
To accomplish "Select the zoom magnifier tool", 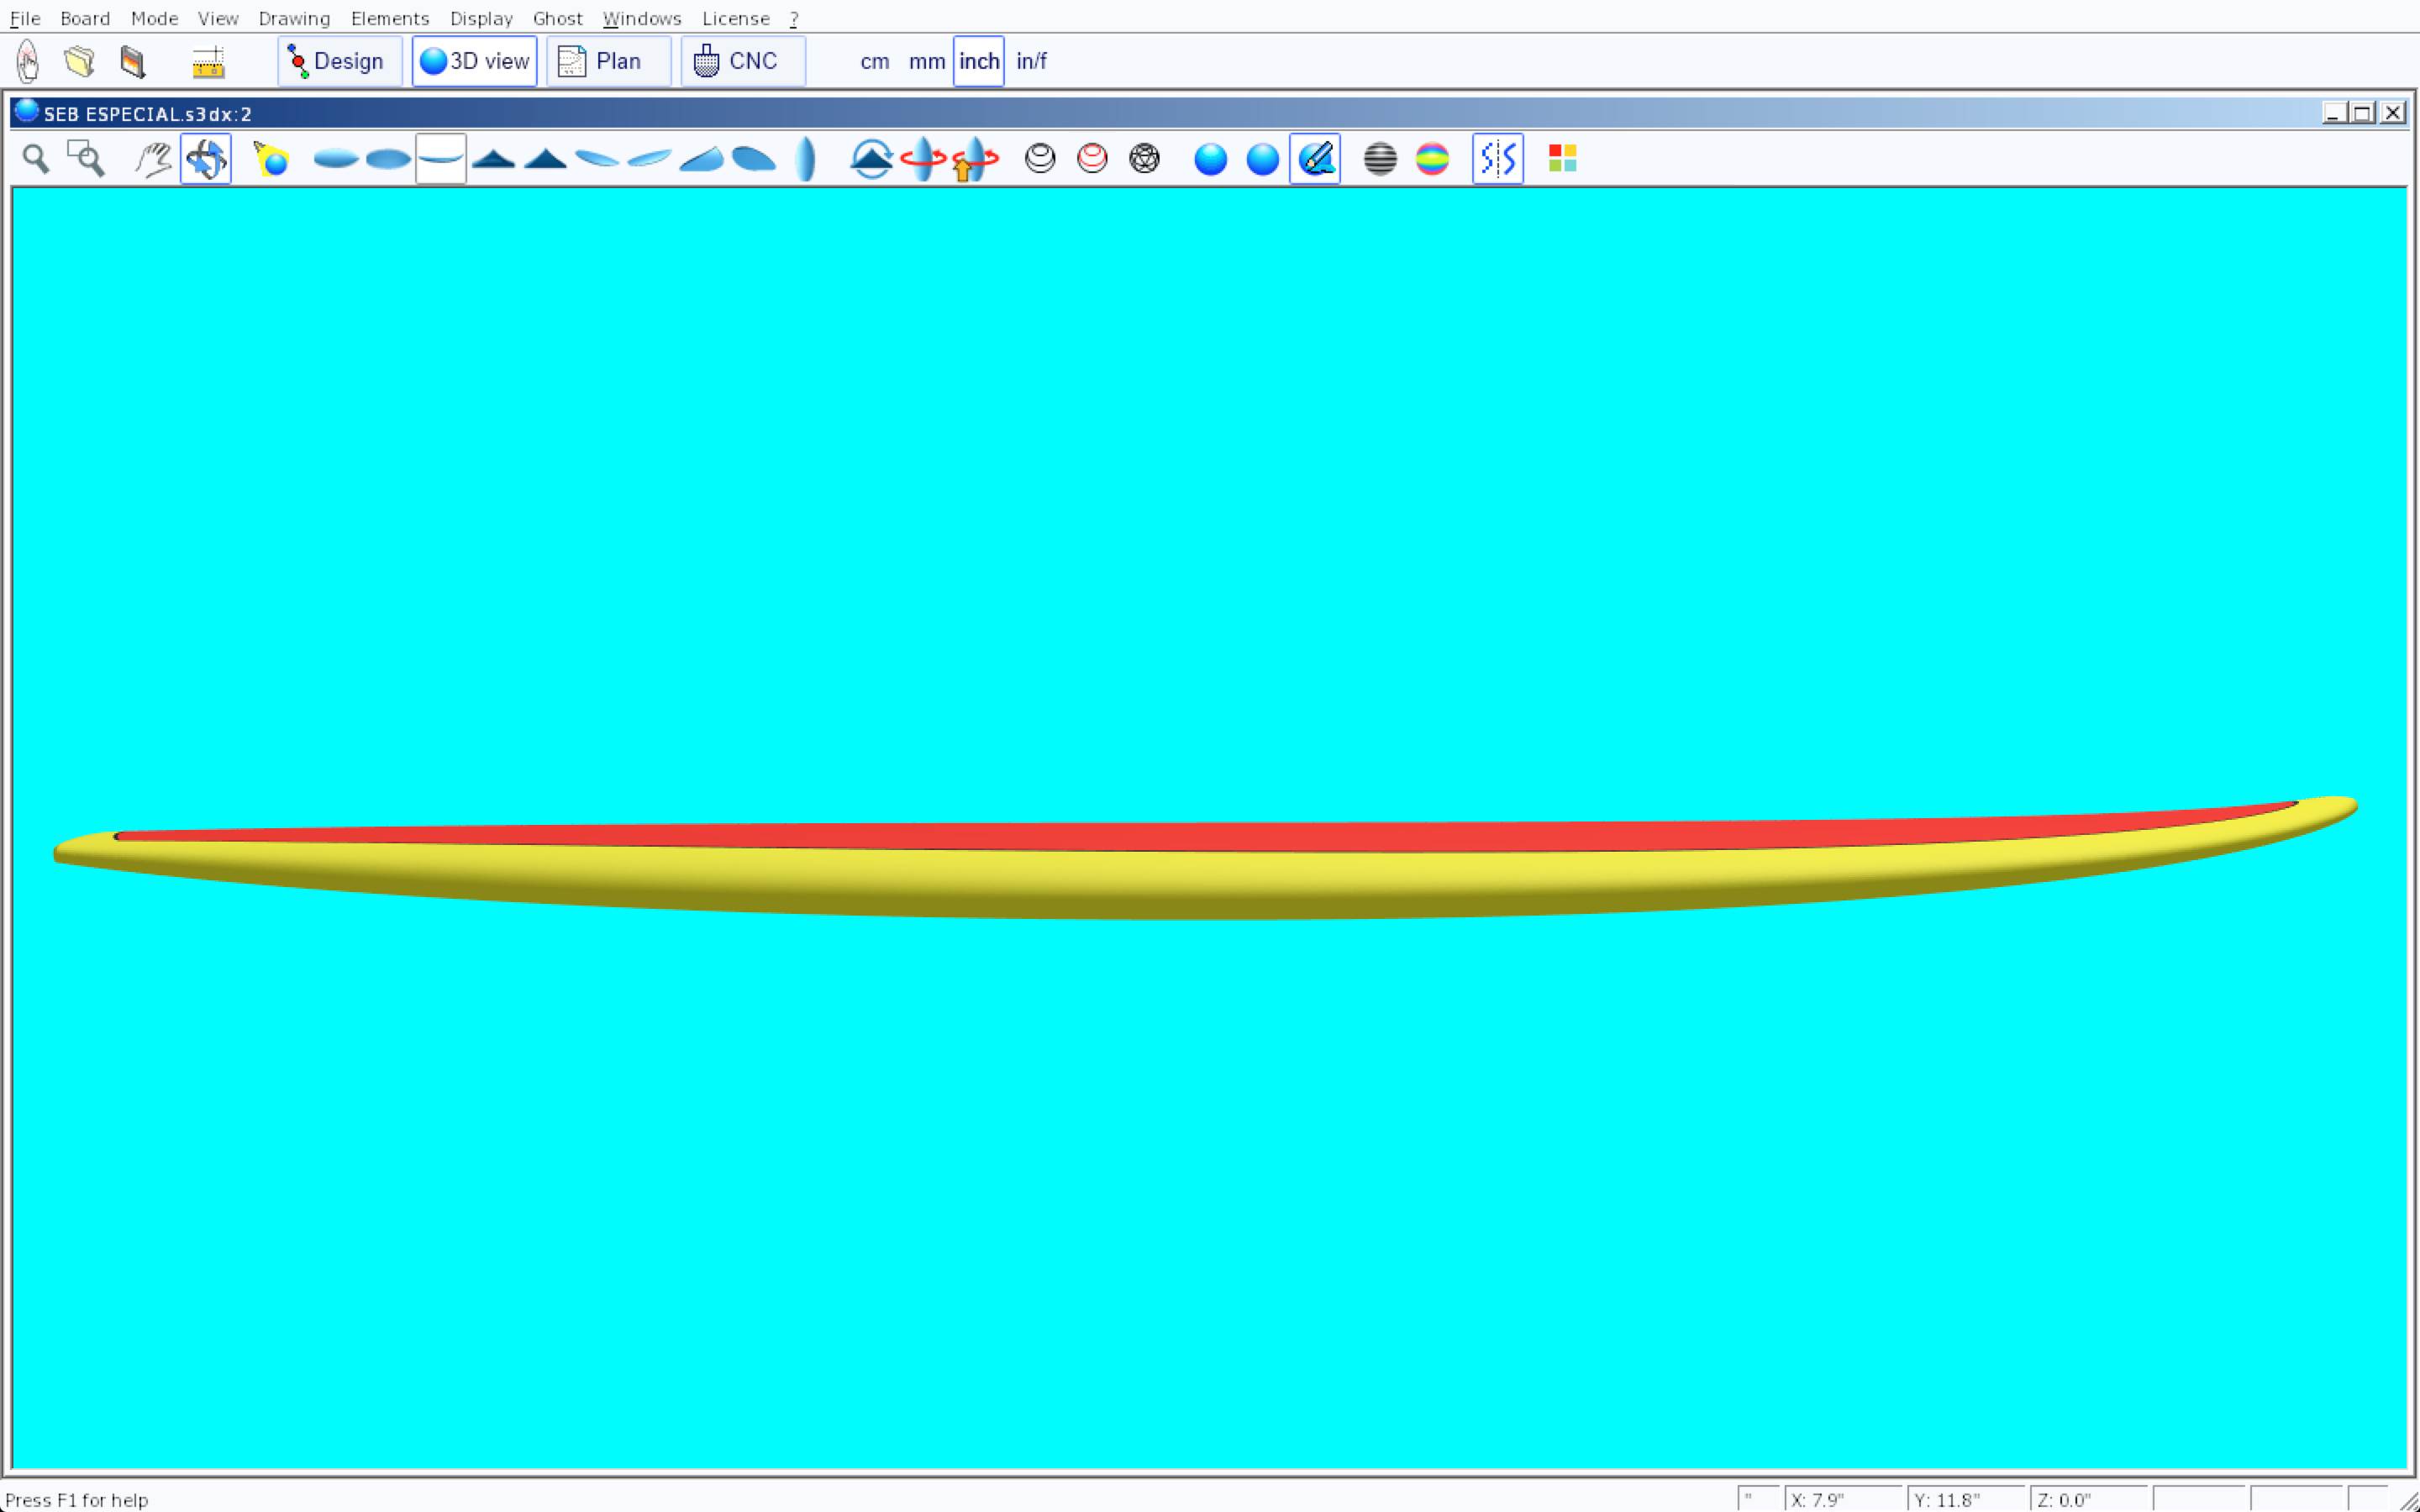I will coord(36,159).
